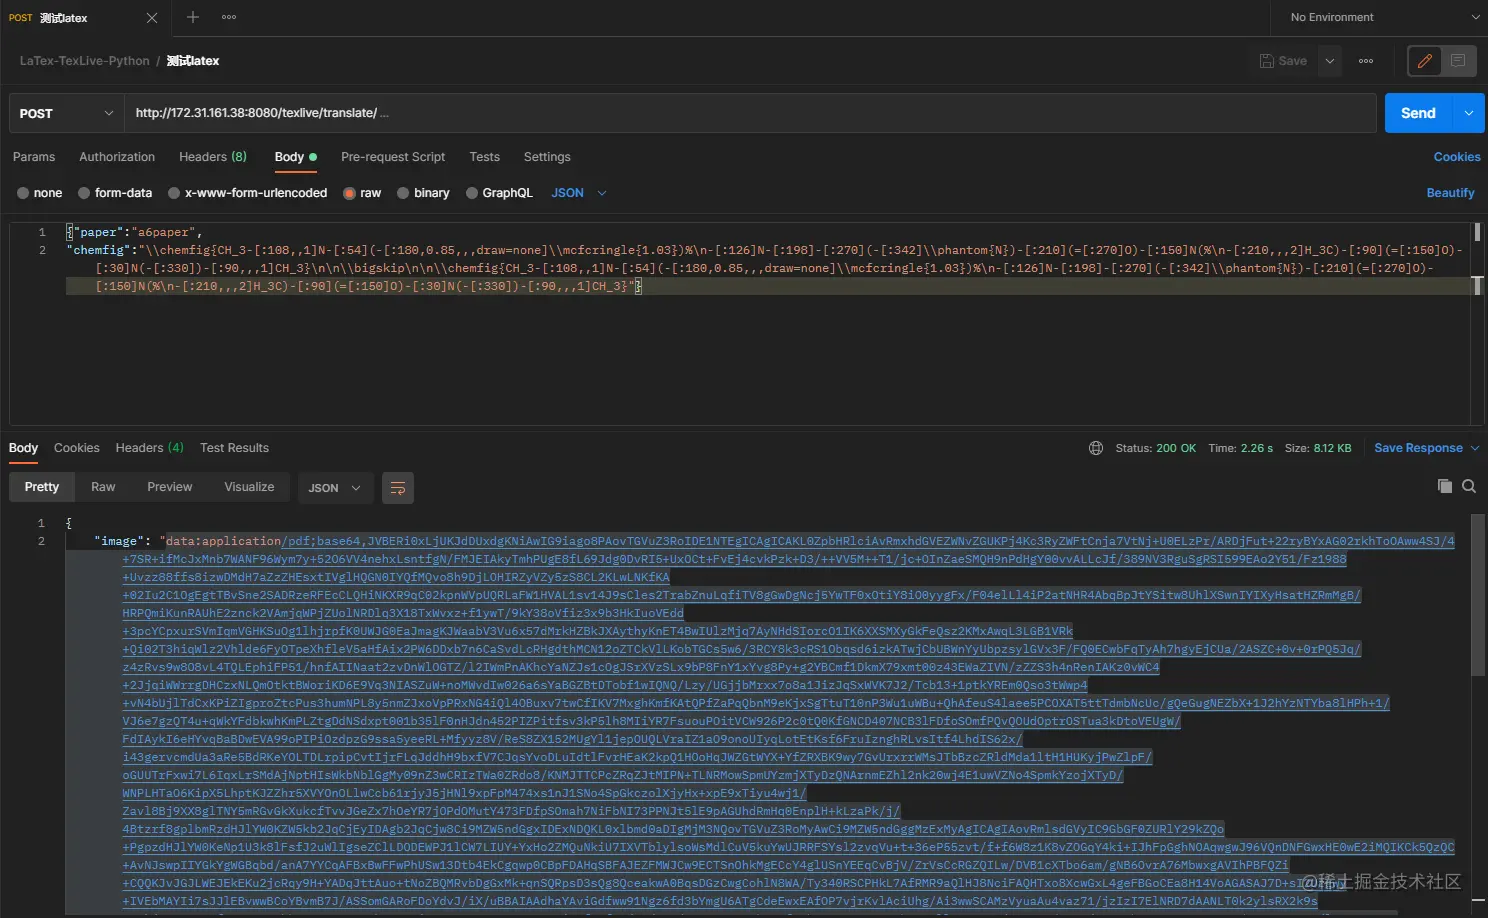Image resolution: width=1488 pixels, height=918 pixels.
Task: Click the response Size 8.12 KB value
Action: 1318,448
